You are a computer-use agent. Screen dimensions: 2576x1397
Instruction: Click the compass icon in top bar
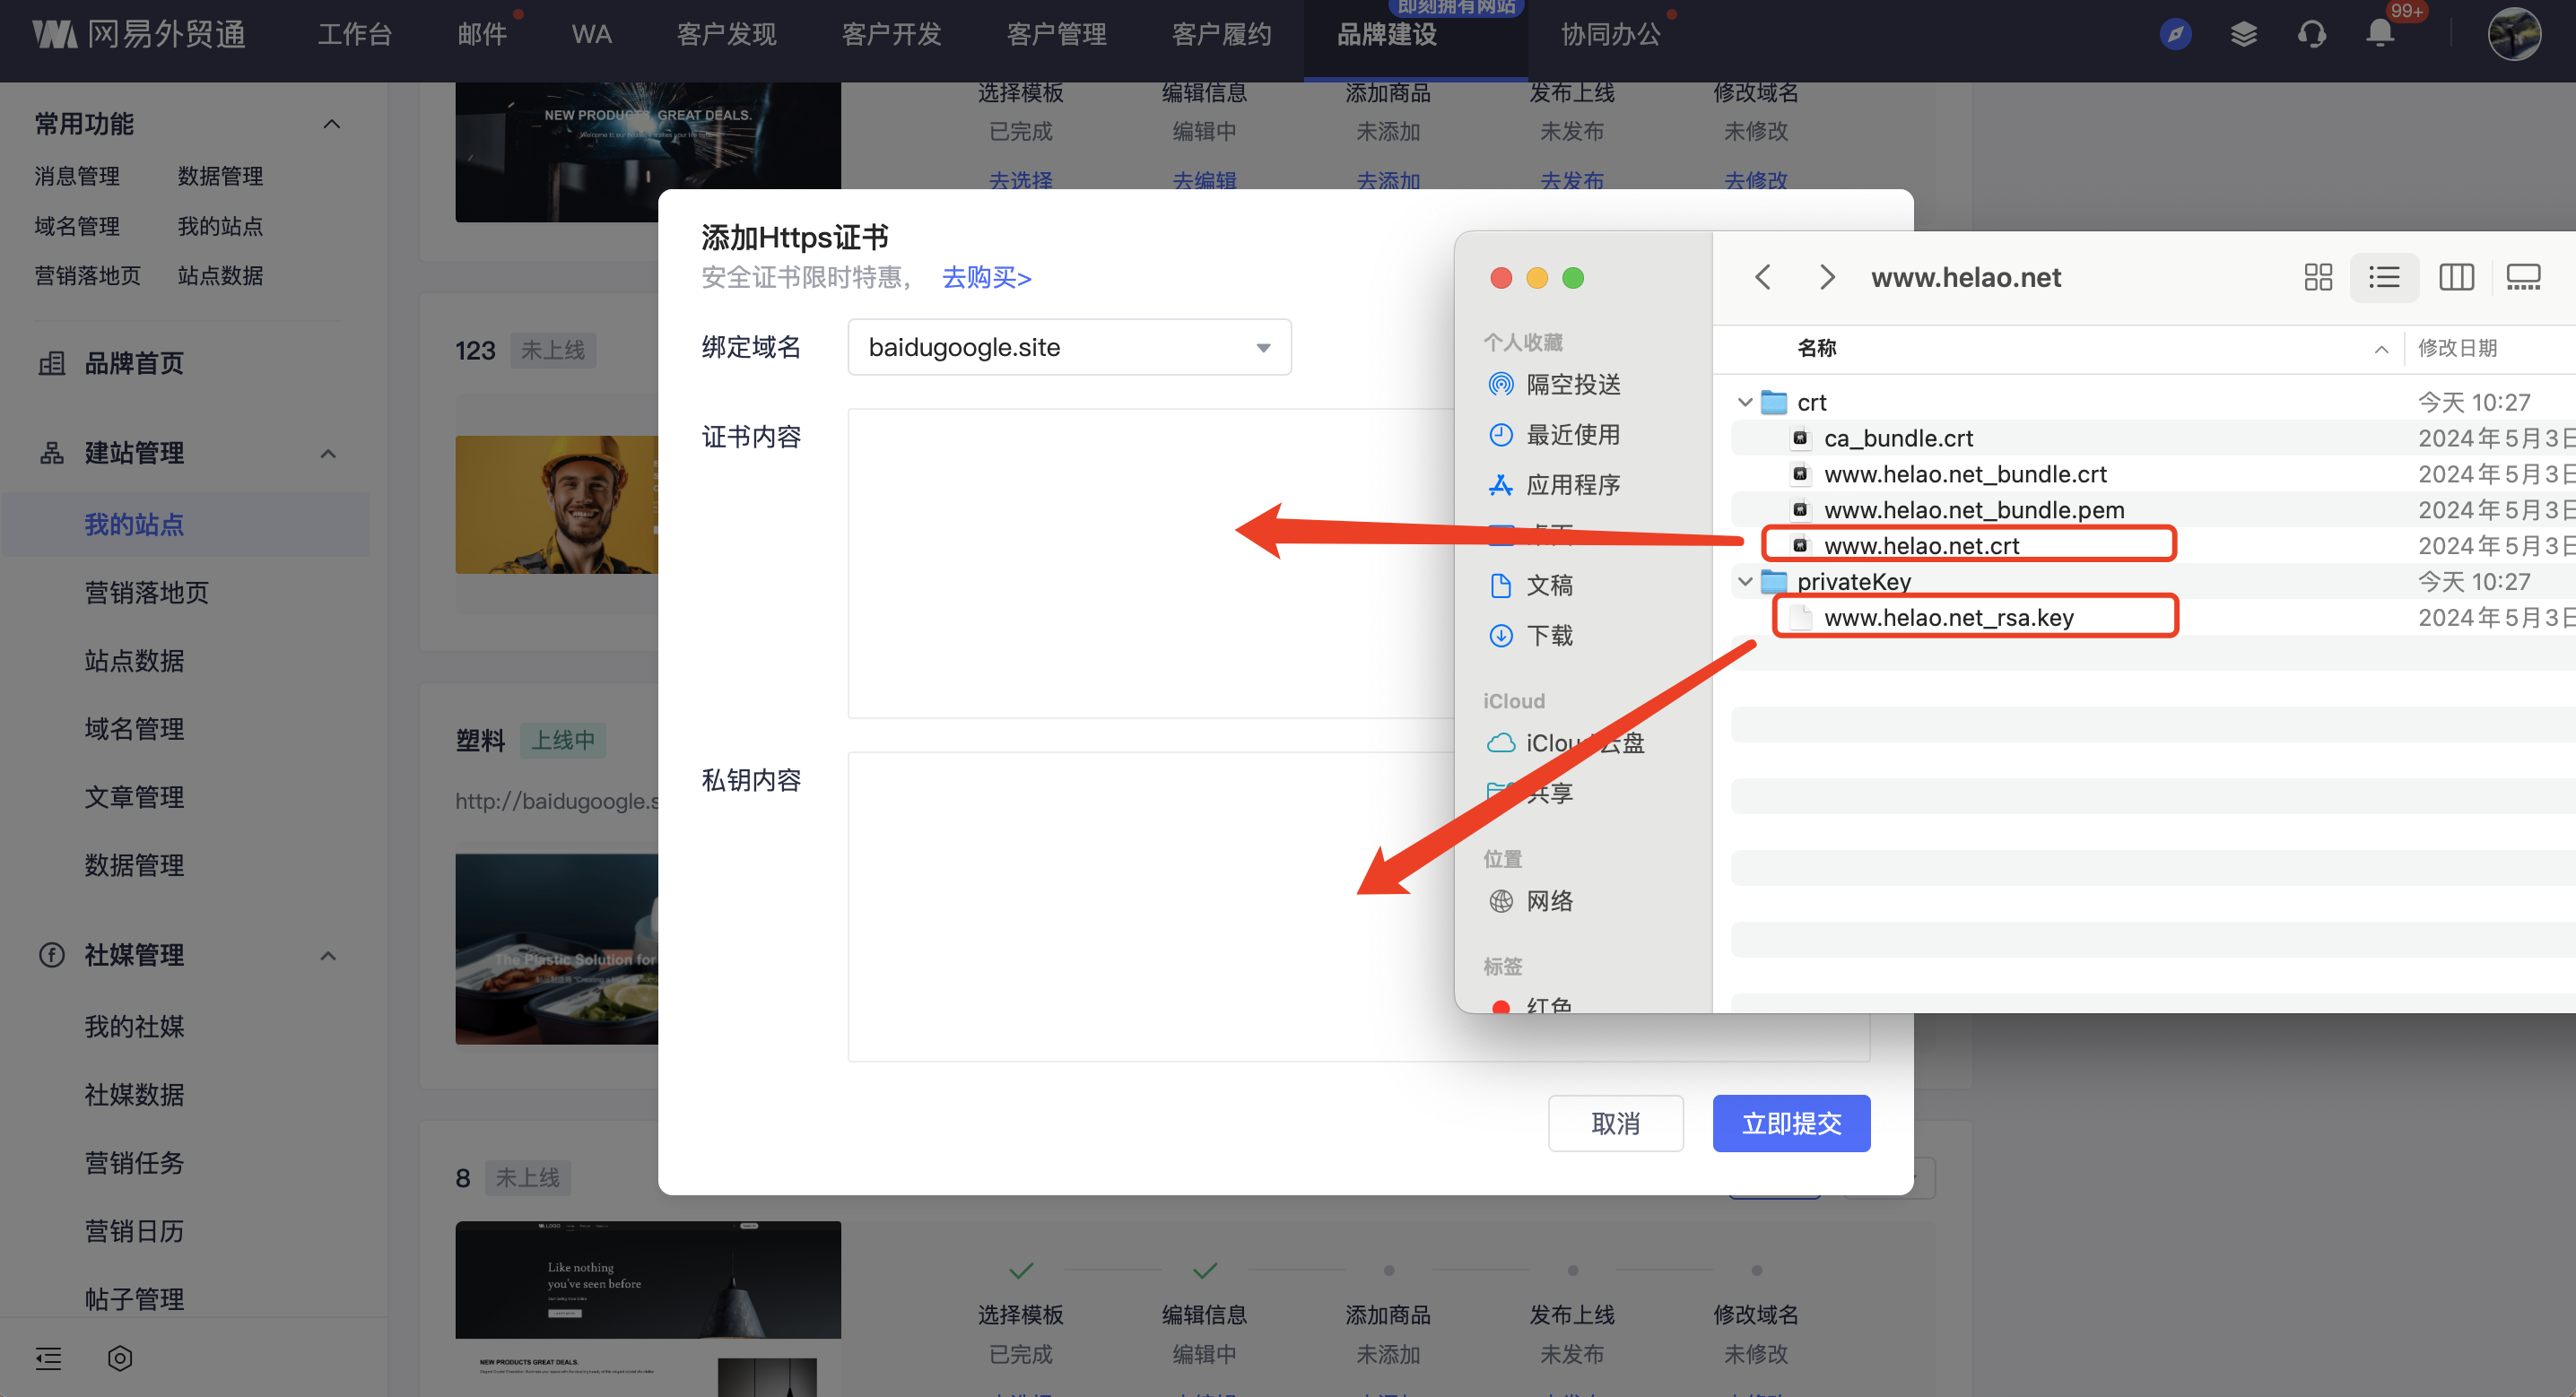[x=2175, y=34]
